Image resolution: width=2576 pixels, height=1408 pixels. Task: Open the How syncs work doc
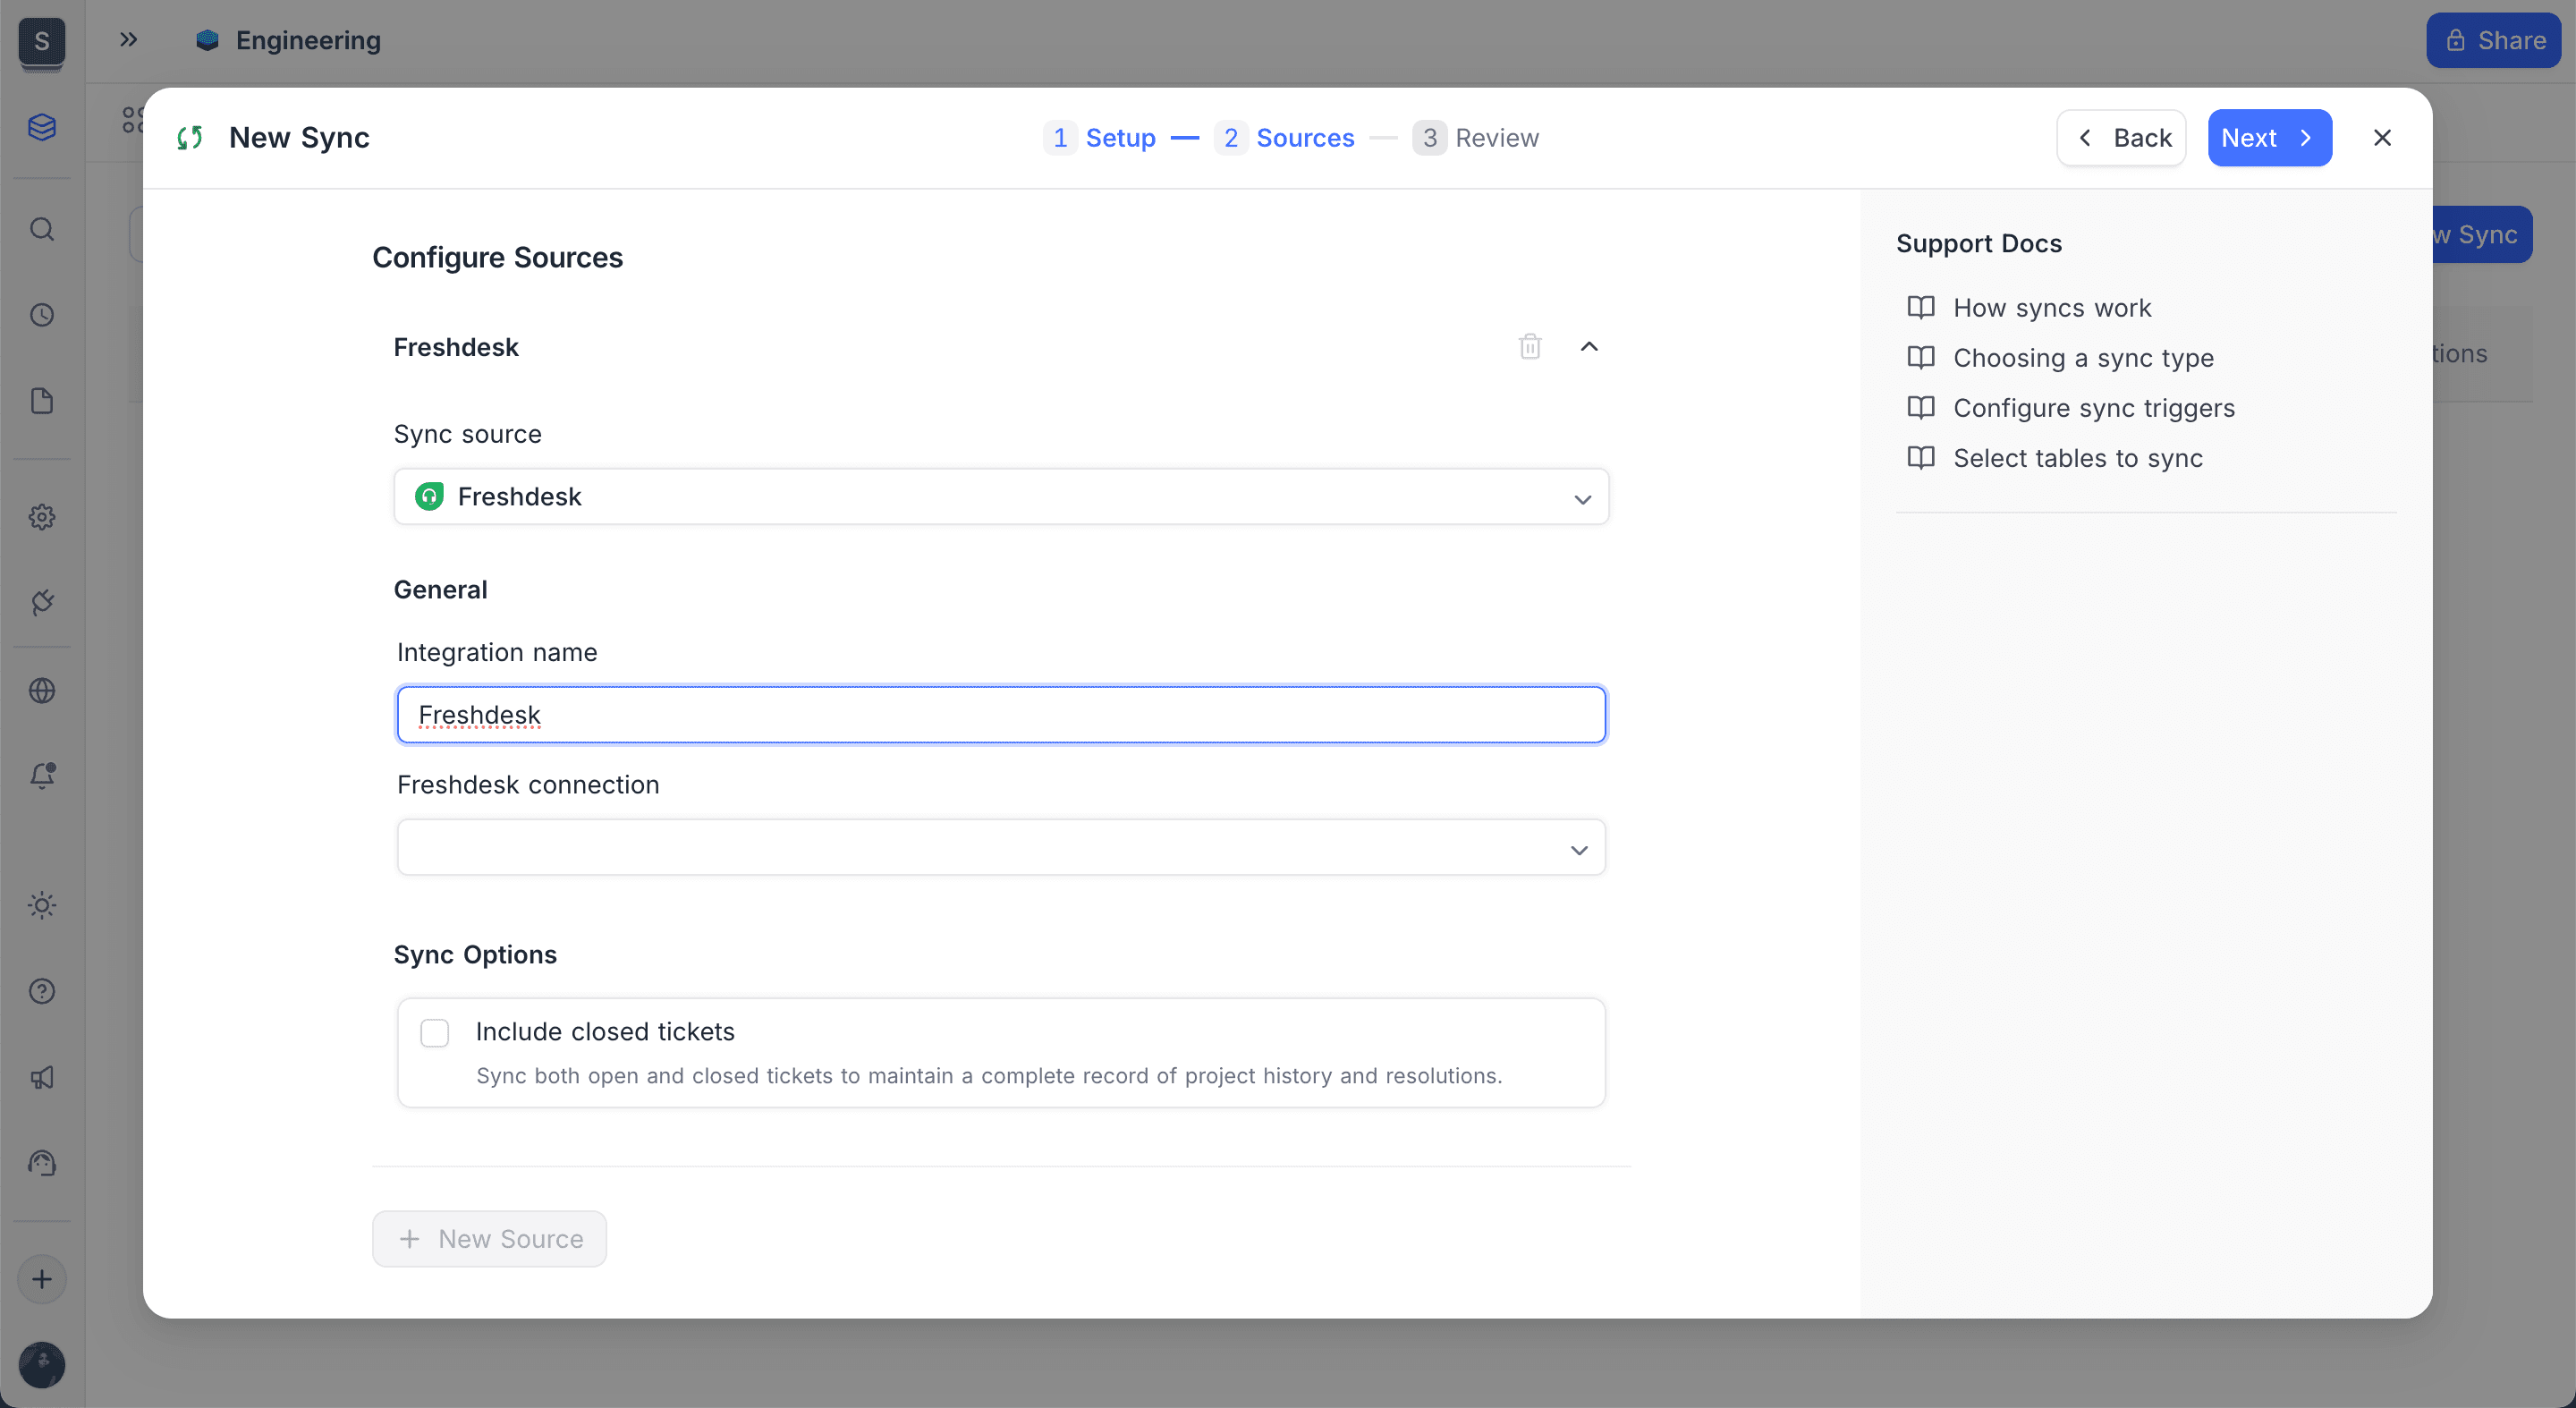coord(2053,307)
